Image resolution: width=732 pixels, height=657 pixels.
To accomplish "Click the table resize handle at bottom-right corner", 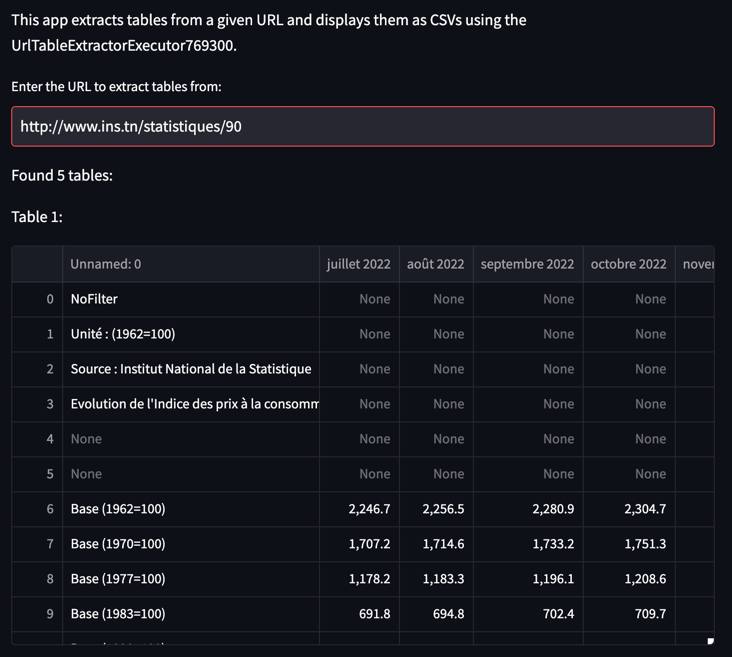I will pos(710,641).
